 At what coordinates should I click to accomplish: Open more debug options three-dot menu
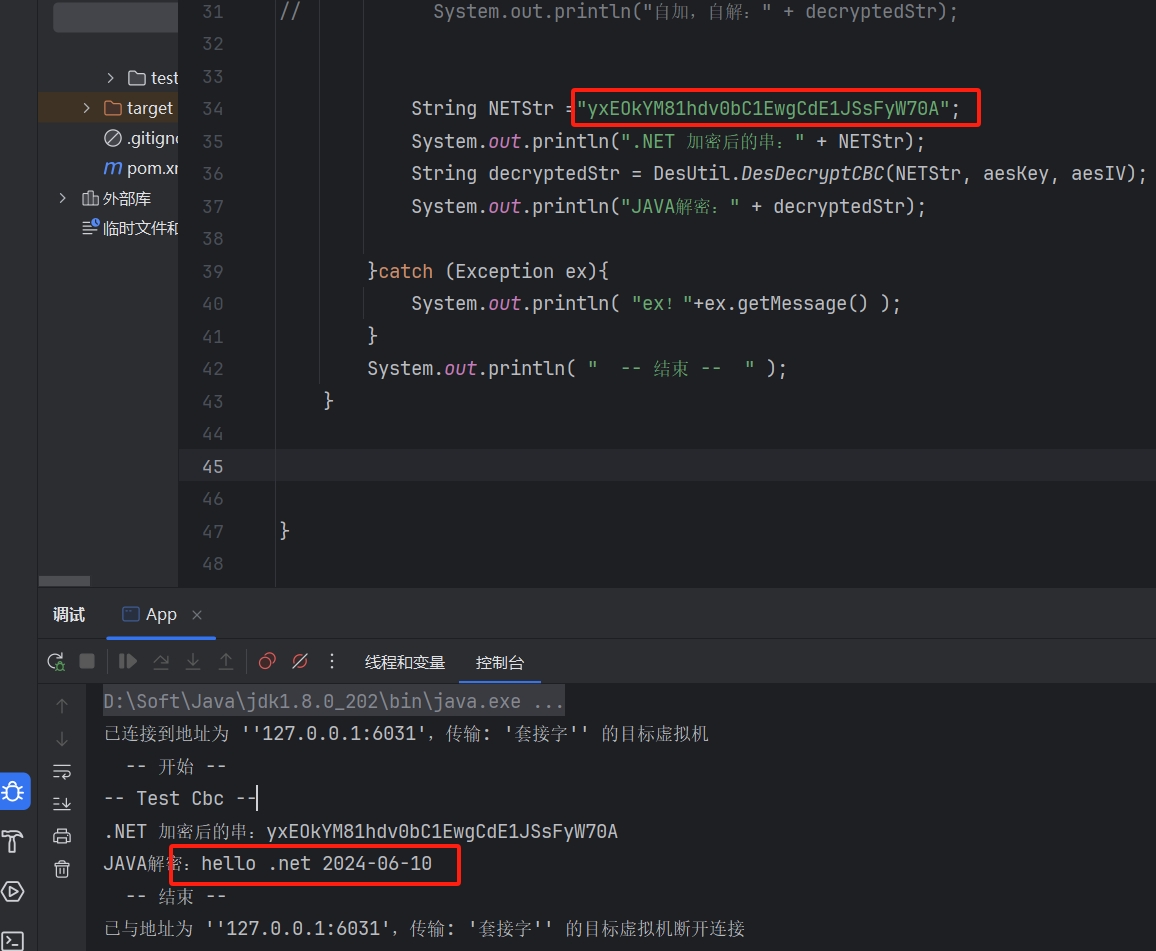tap(333, 661)
